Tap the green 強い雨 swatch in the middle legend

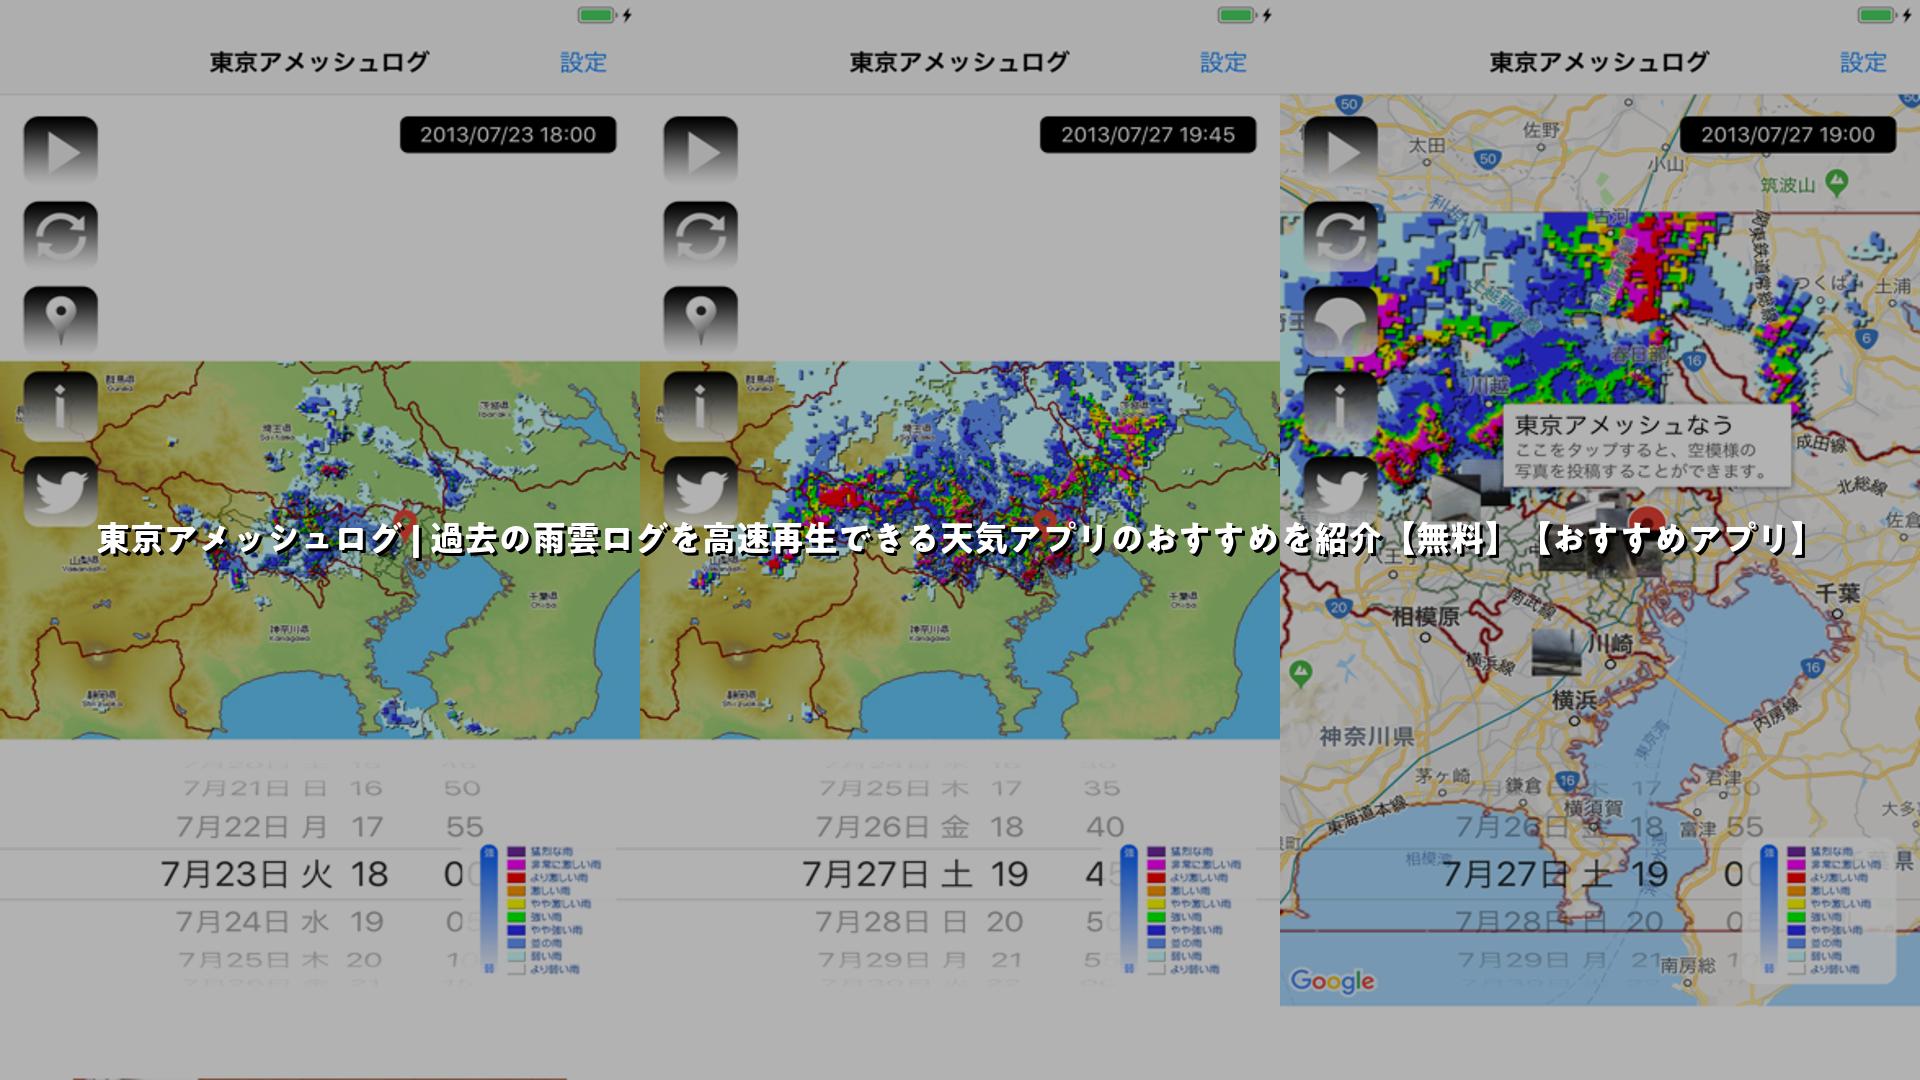click(1156, 917)
